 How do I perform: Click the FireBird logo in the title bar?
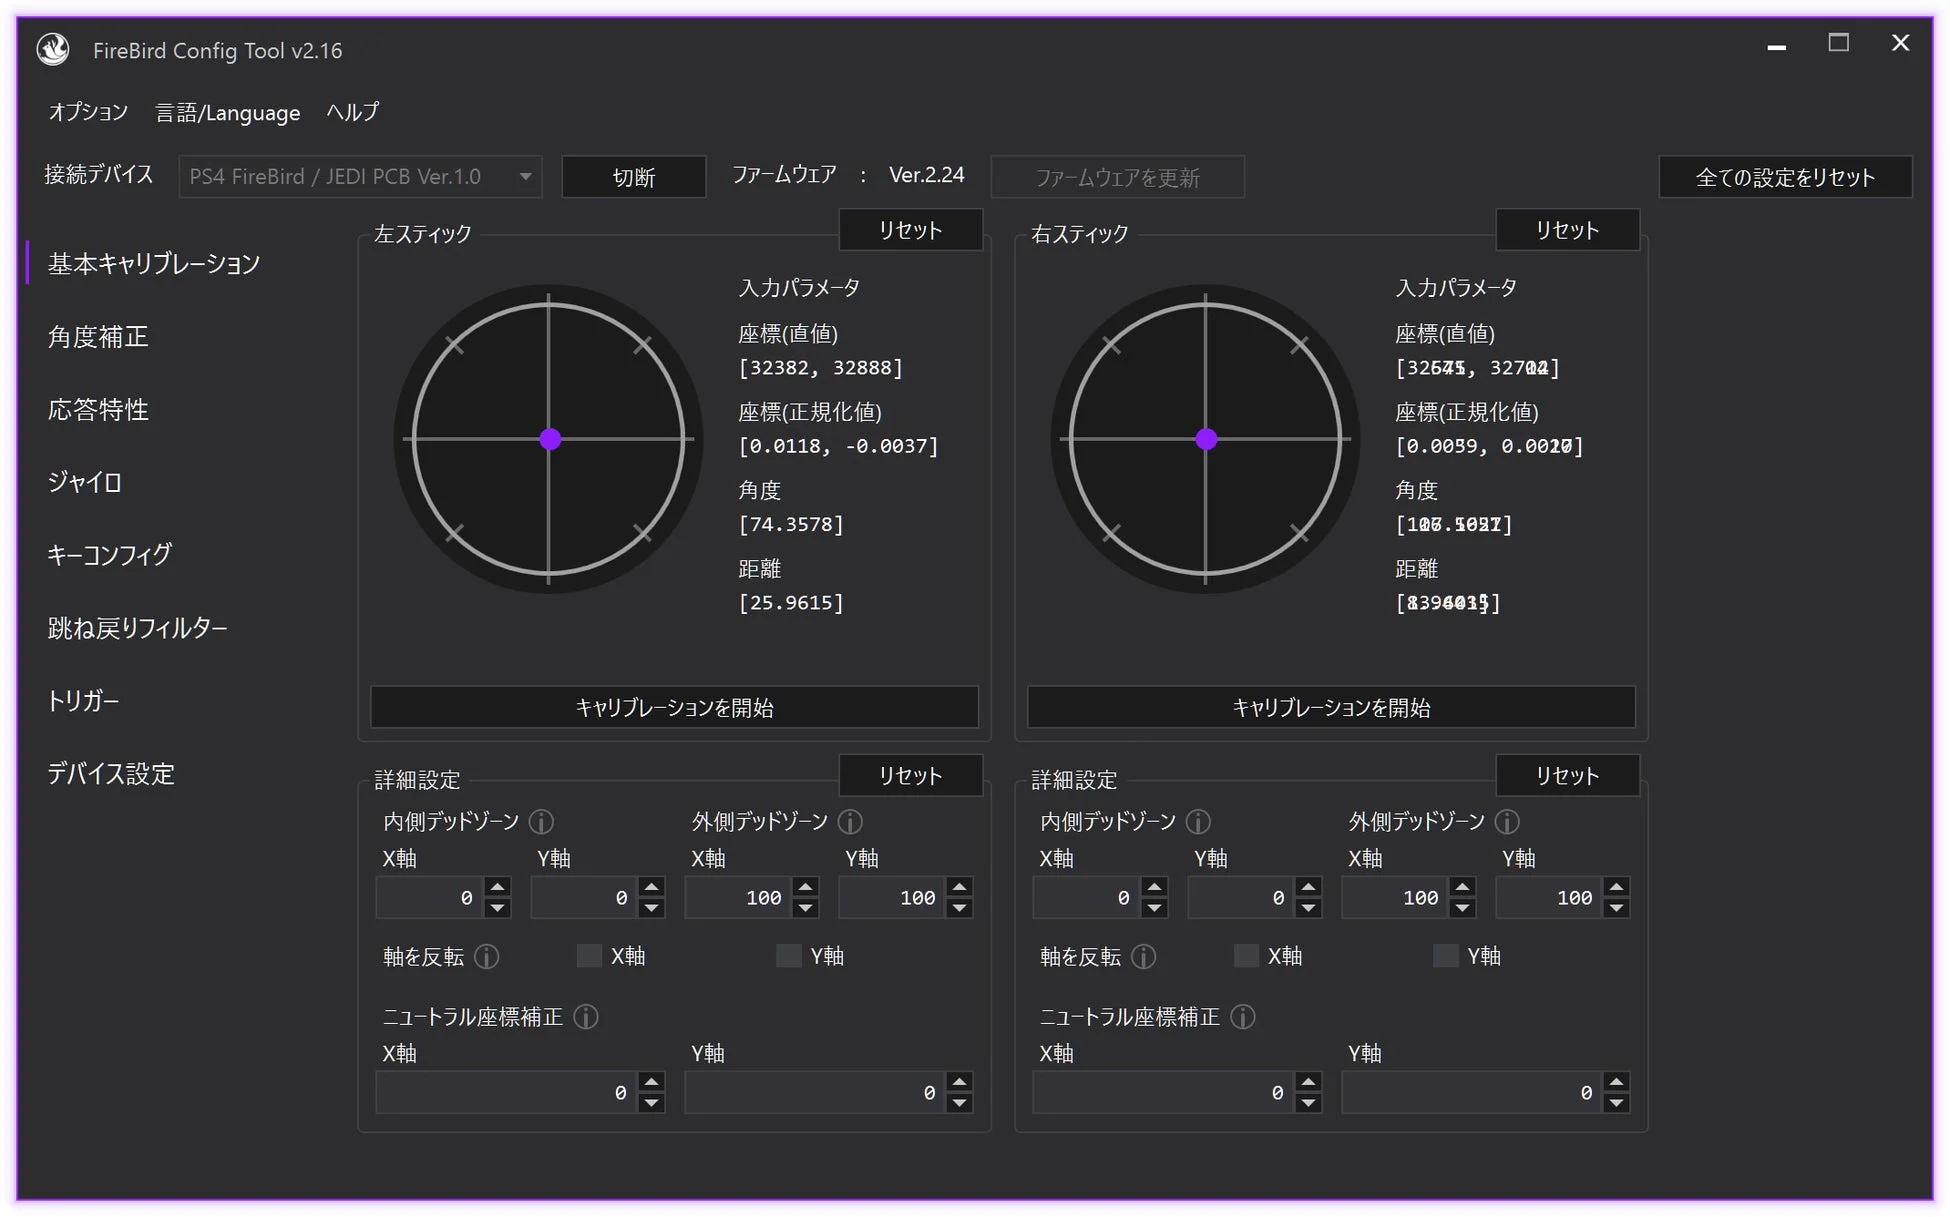click(x=52, y=48)
